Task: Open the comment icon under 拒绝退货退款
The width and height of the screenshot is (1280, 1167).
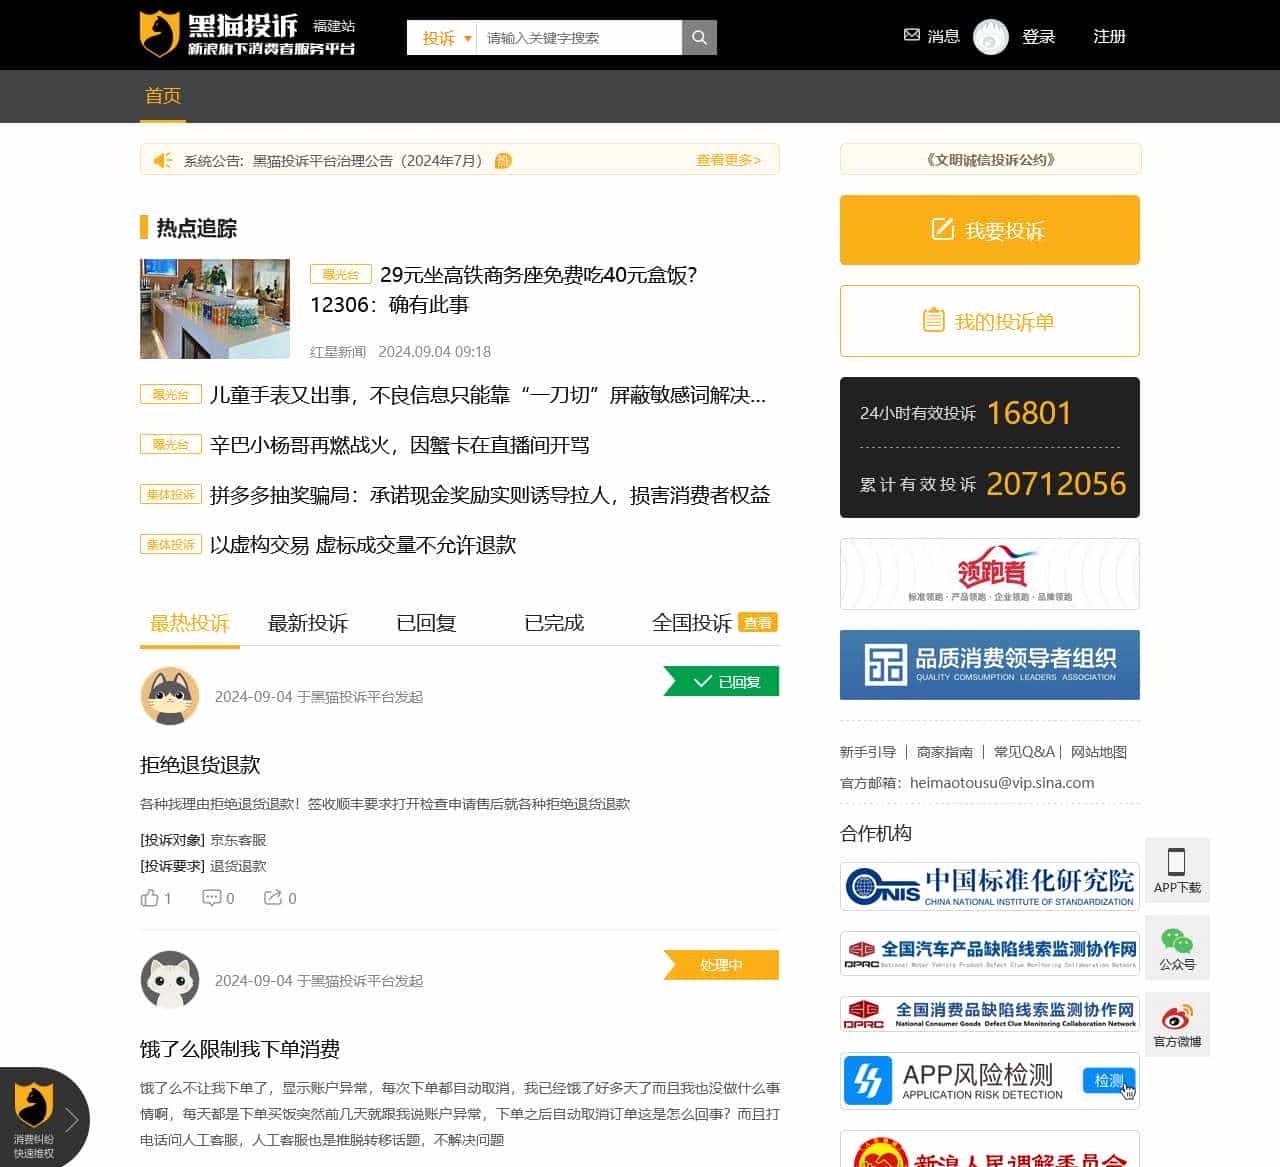Action: tap(211, 898)
